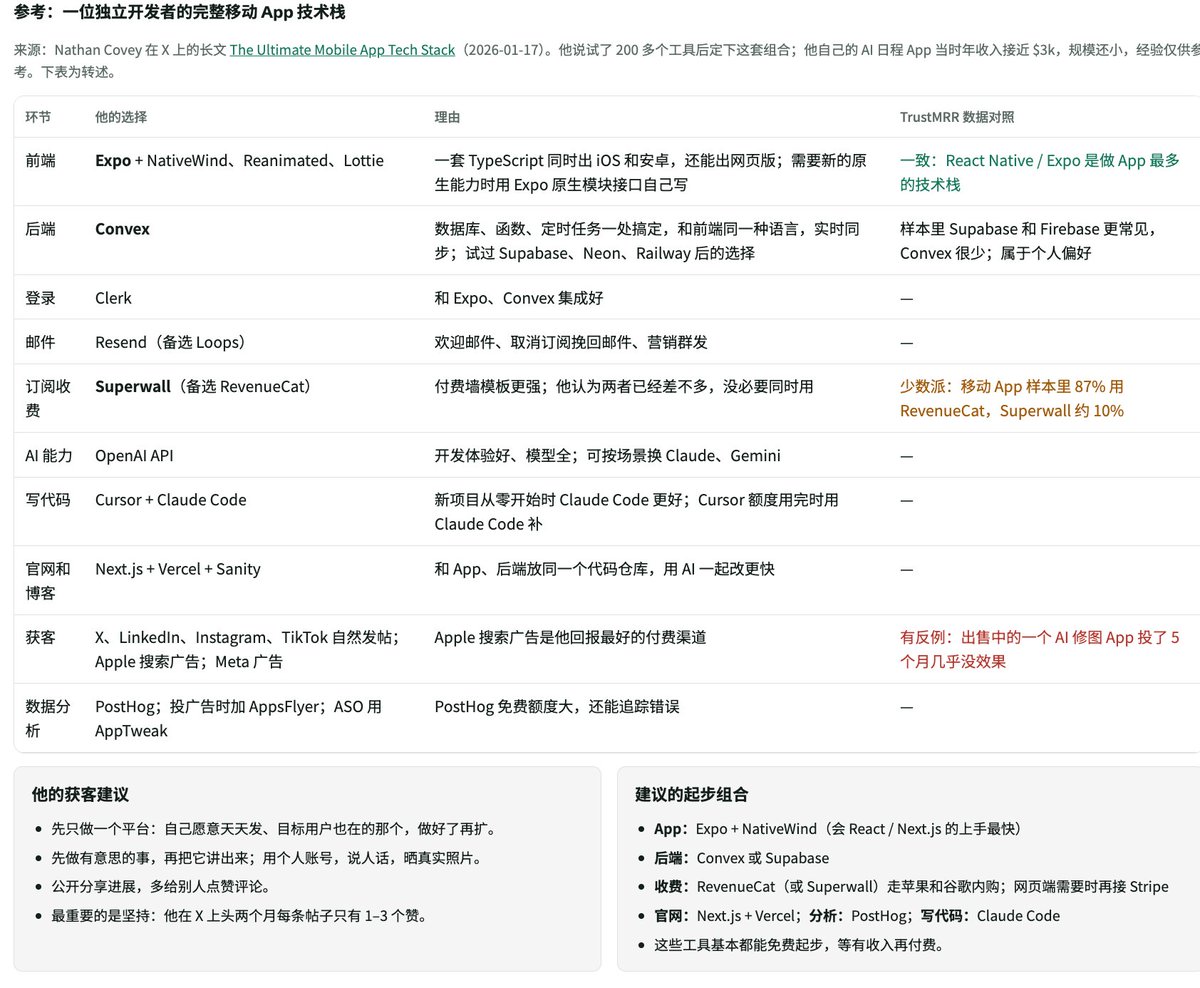Click the "他的获客建议" card heading
The width and height of the screenshot is (1200, 988).
[80, 795]
